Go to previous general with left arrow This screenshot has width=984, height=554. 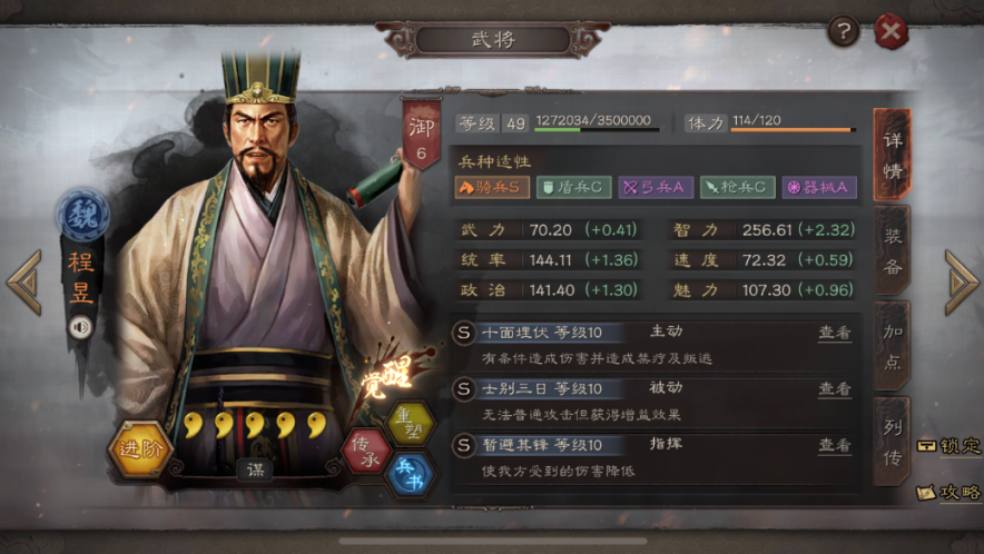[25, 282]
